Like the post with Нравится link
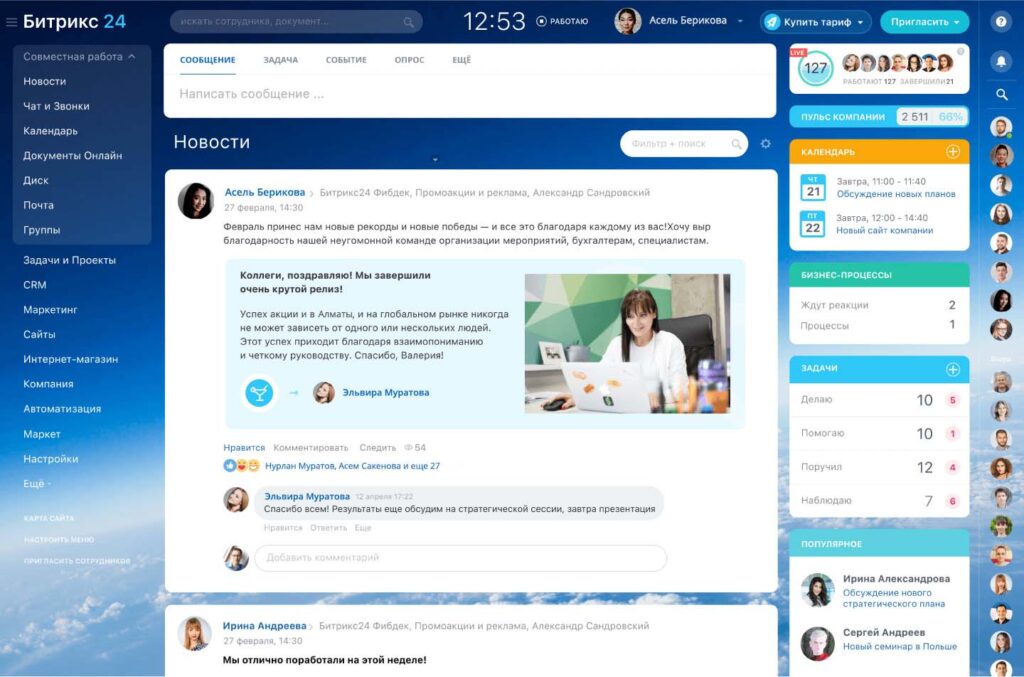Screen dimensions: 1024x677 coord(244,448)
